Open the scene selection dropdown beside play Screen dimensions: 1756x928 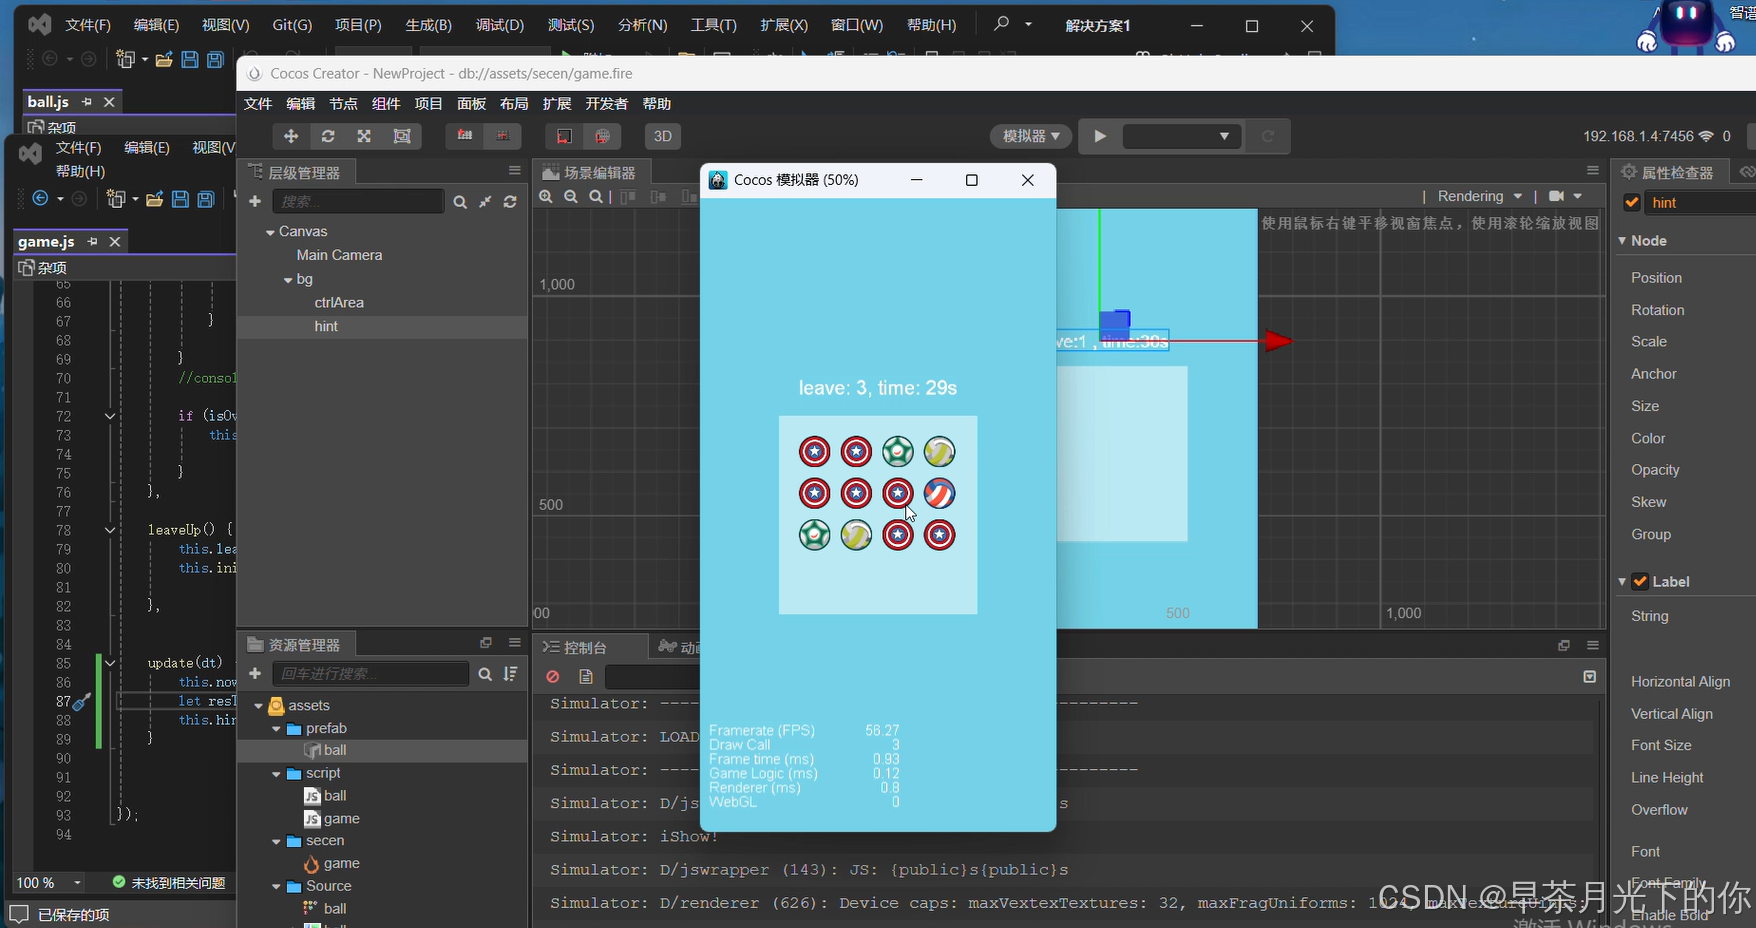coord(1182,136)
